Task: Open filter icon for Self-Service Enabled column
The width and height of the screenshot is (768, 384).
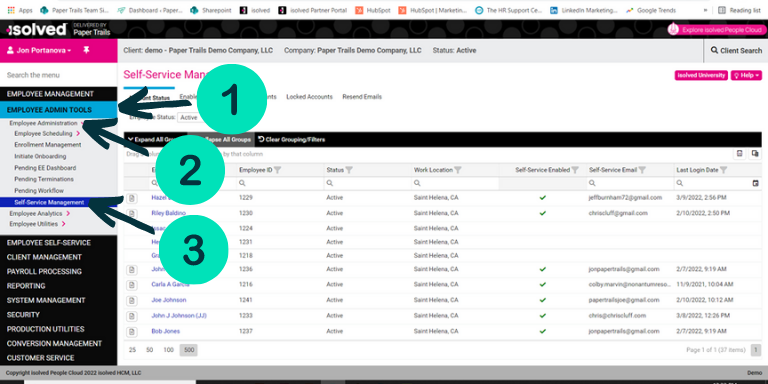Action: coord(575,170)
